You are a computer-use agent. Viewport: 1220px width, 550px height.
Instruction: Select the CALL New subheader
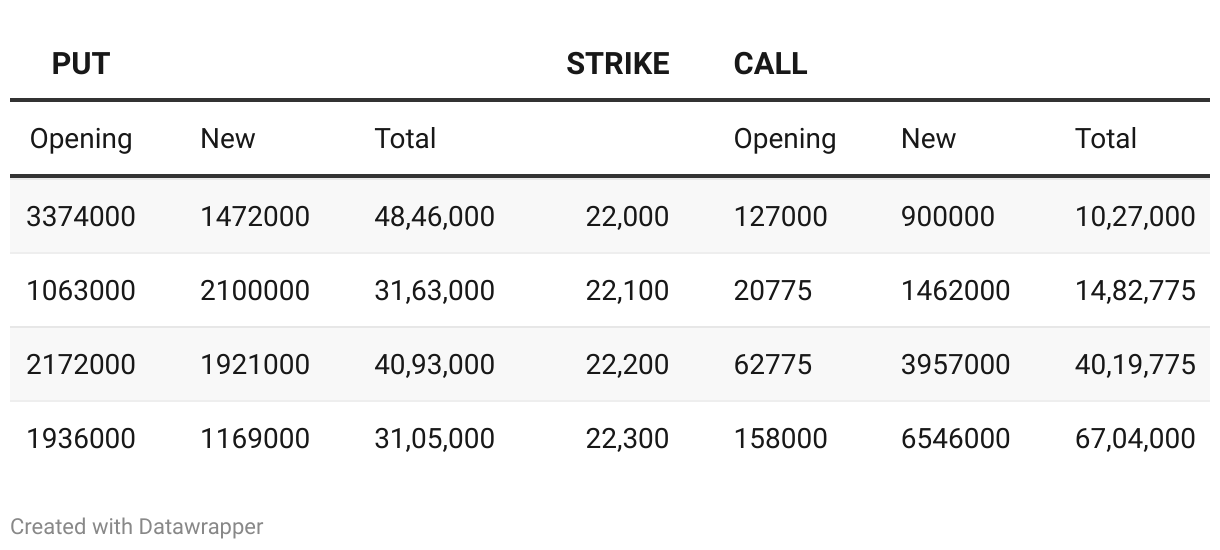[x=928, y=139]
